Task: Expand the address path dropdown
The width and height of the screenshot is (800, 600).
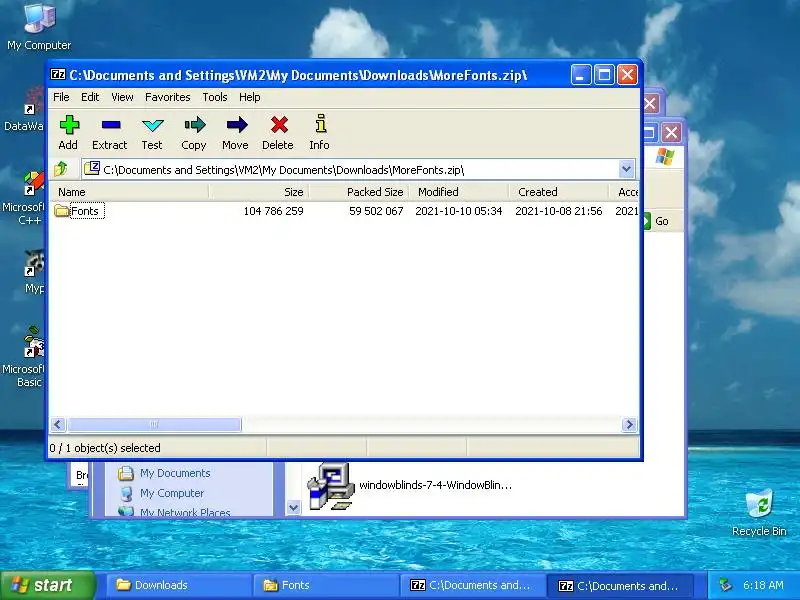Action: coord(627,169)
